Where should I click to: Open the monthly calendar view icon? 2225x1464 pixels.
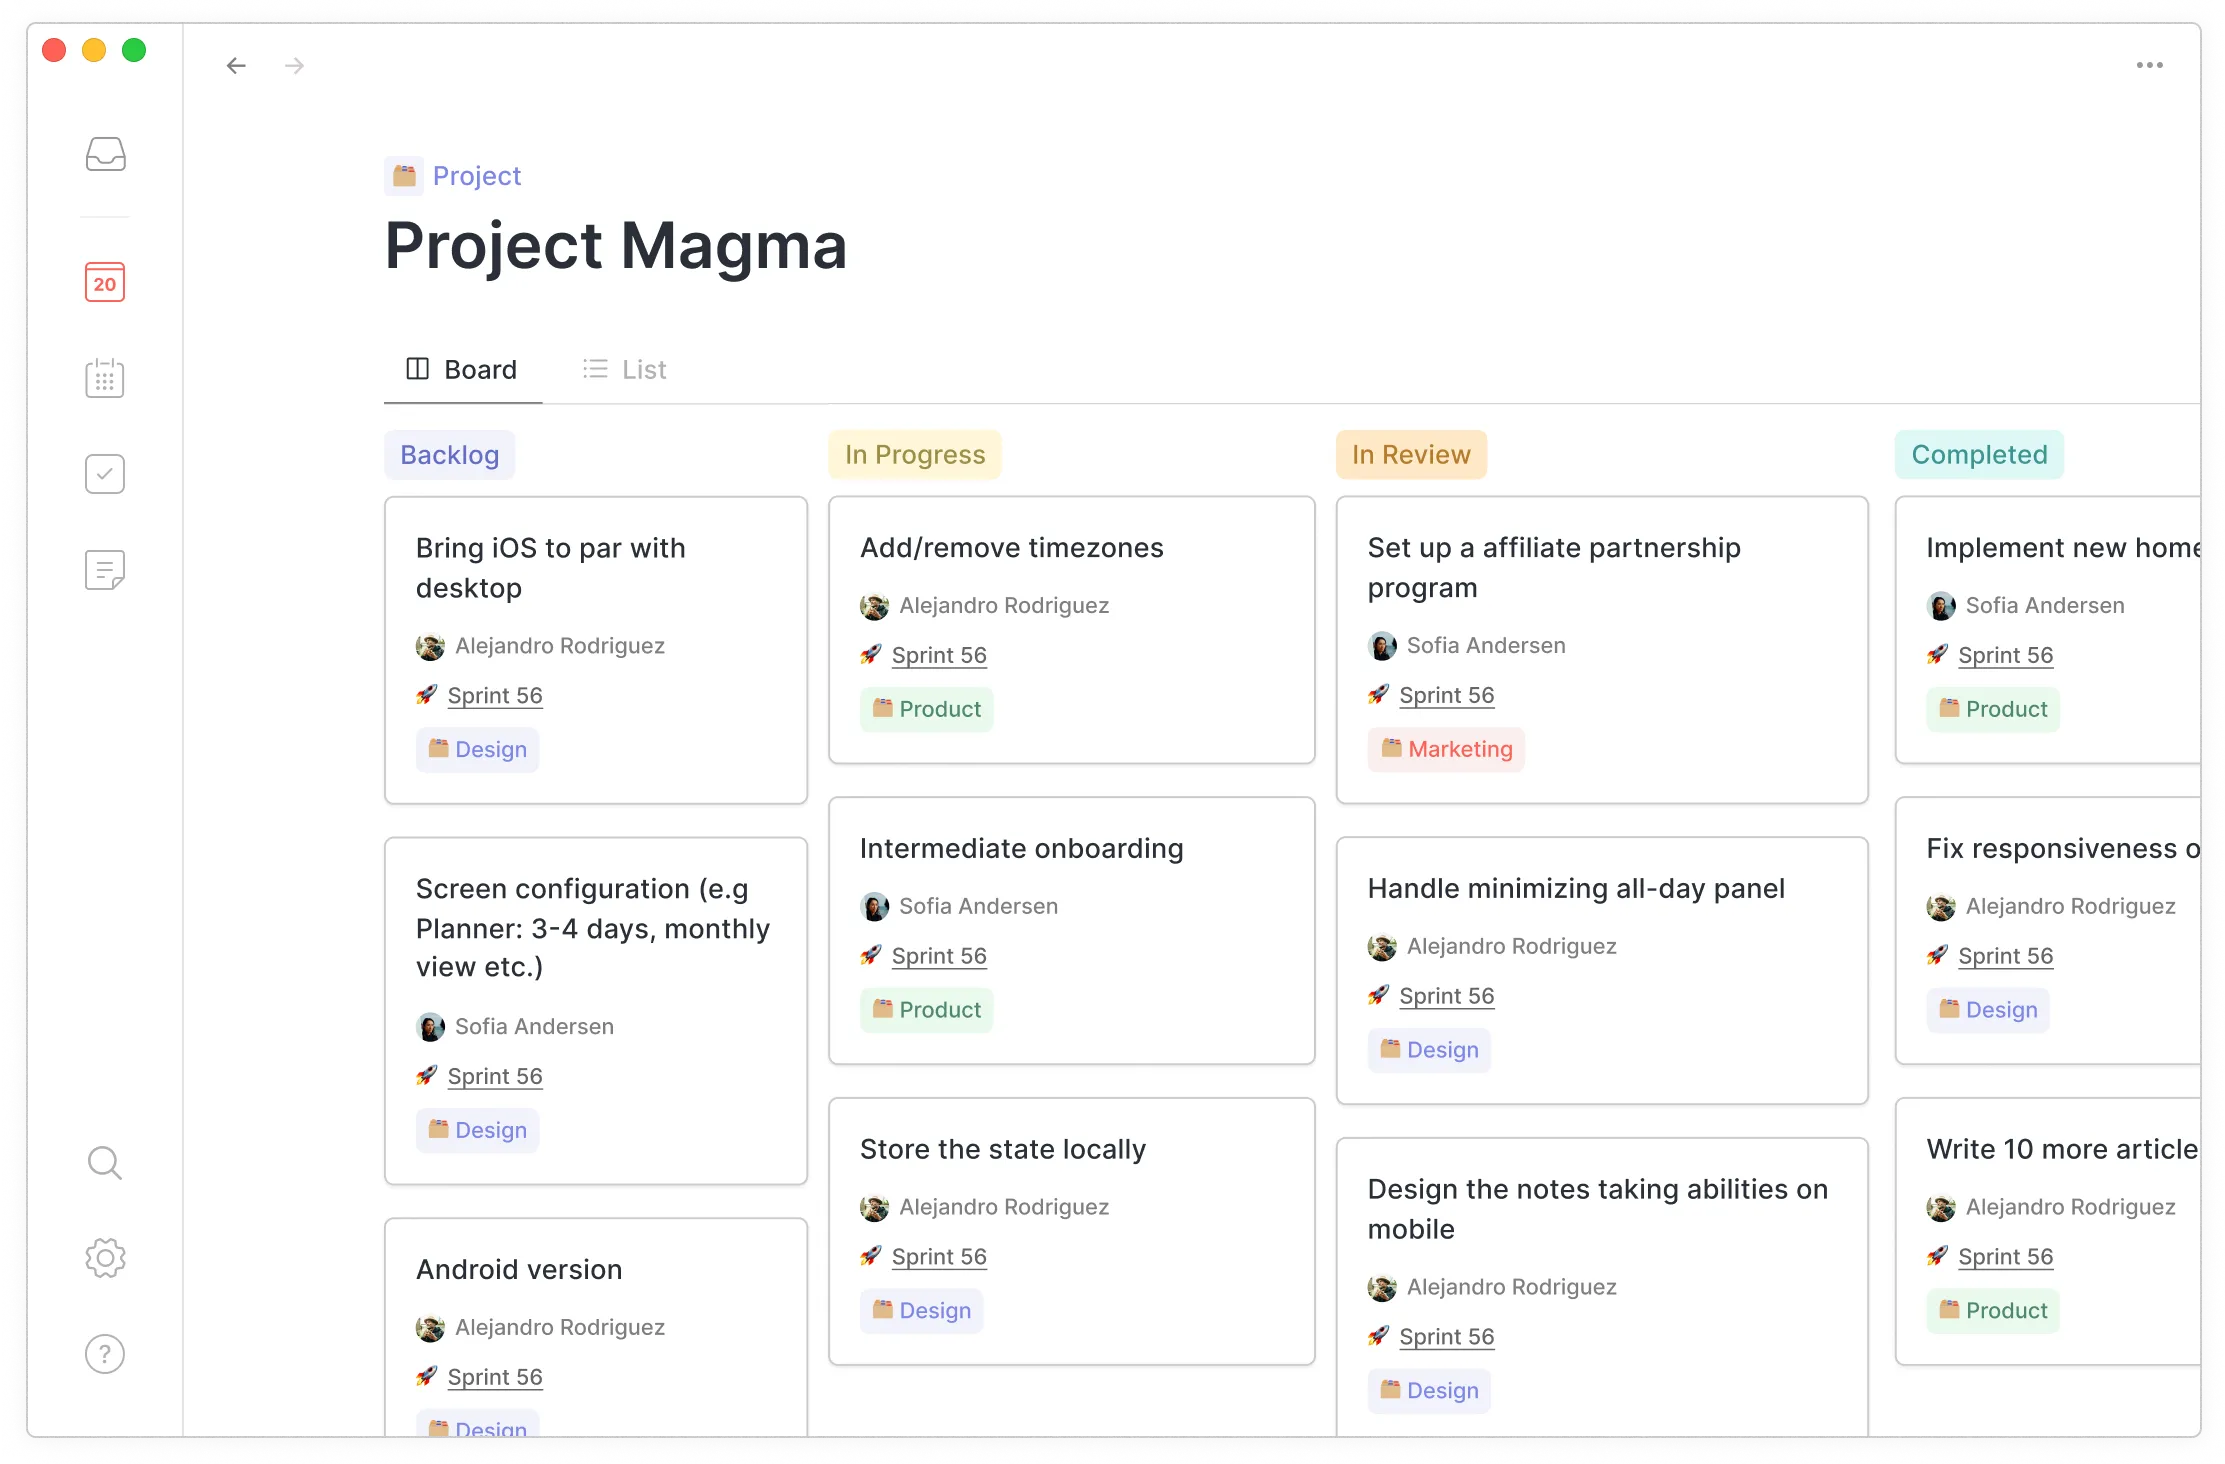tap(104, 377)
